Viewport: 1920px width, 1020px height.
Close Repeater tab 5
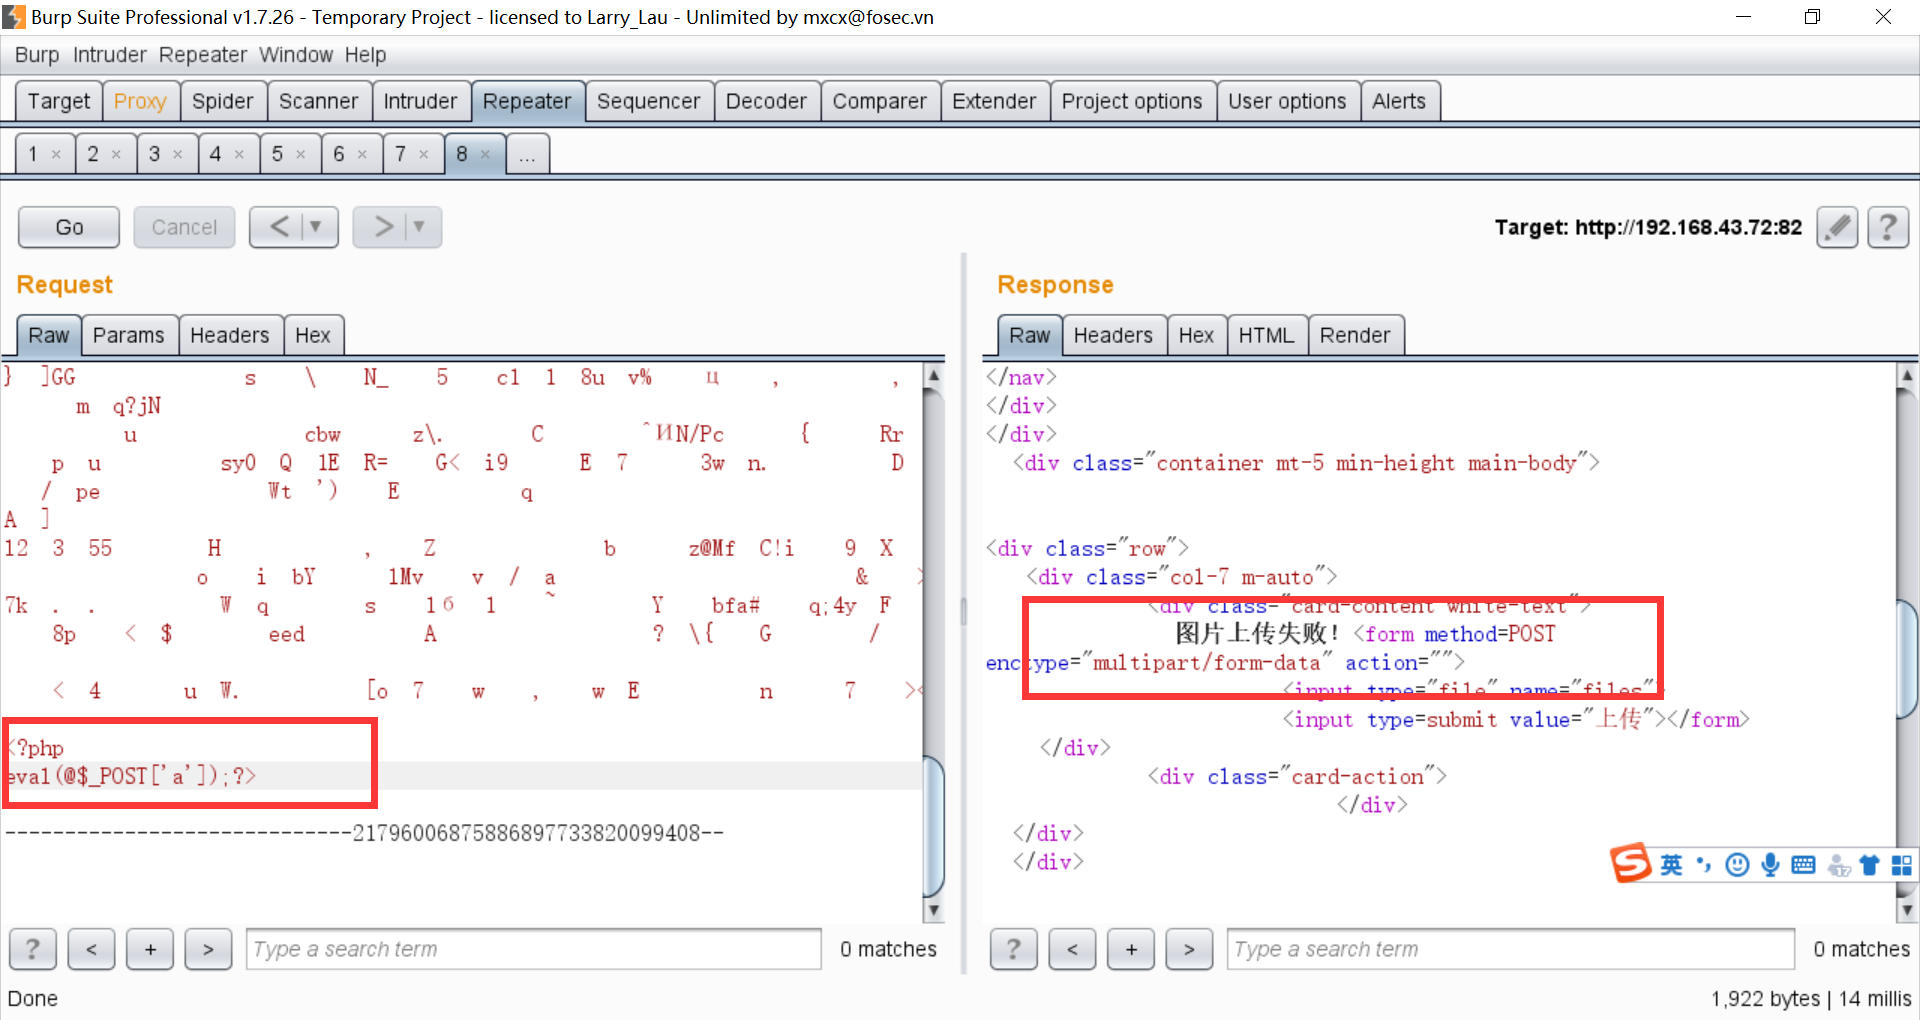coord(301,154)
